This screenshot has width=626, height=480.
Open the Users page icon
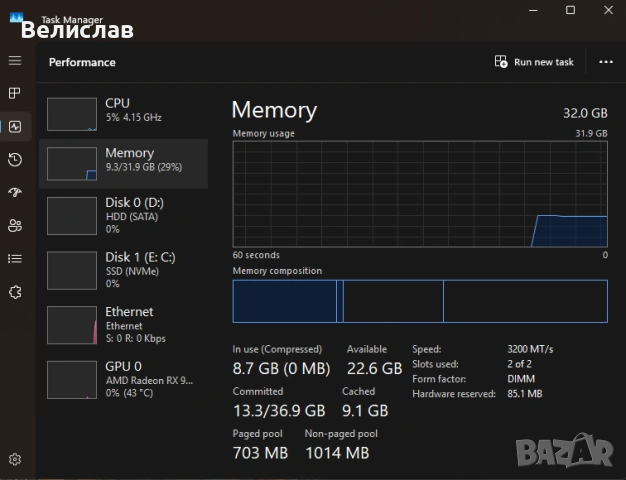(x=15, y=225)
